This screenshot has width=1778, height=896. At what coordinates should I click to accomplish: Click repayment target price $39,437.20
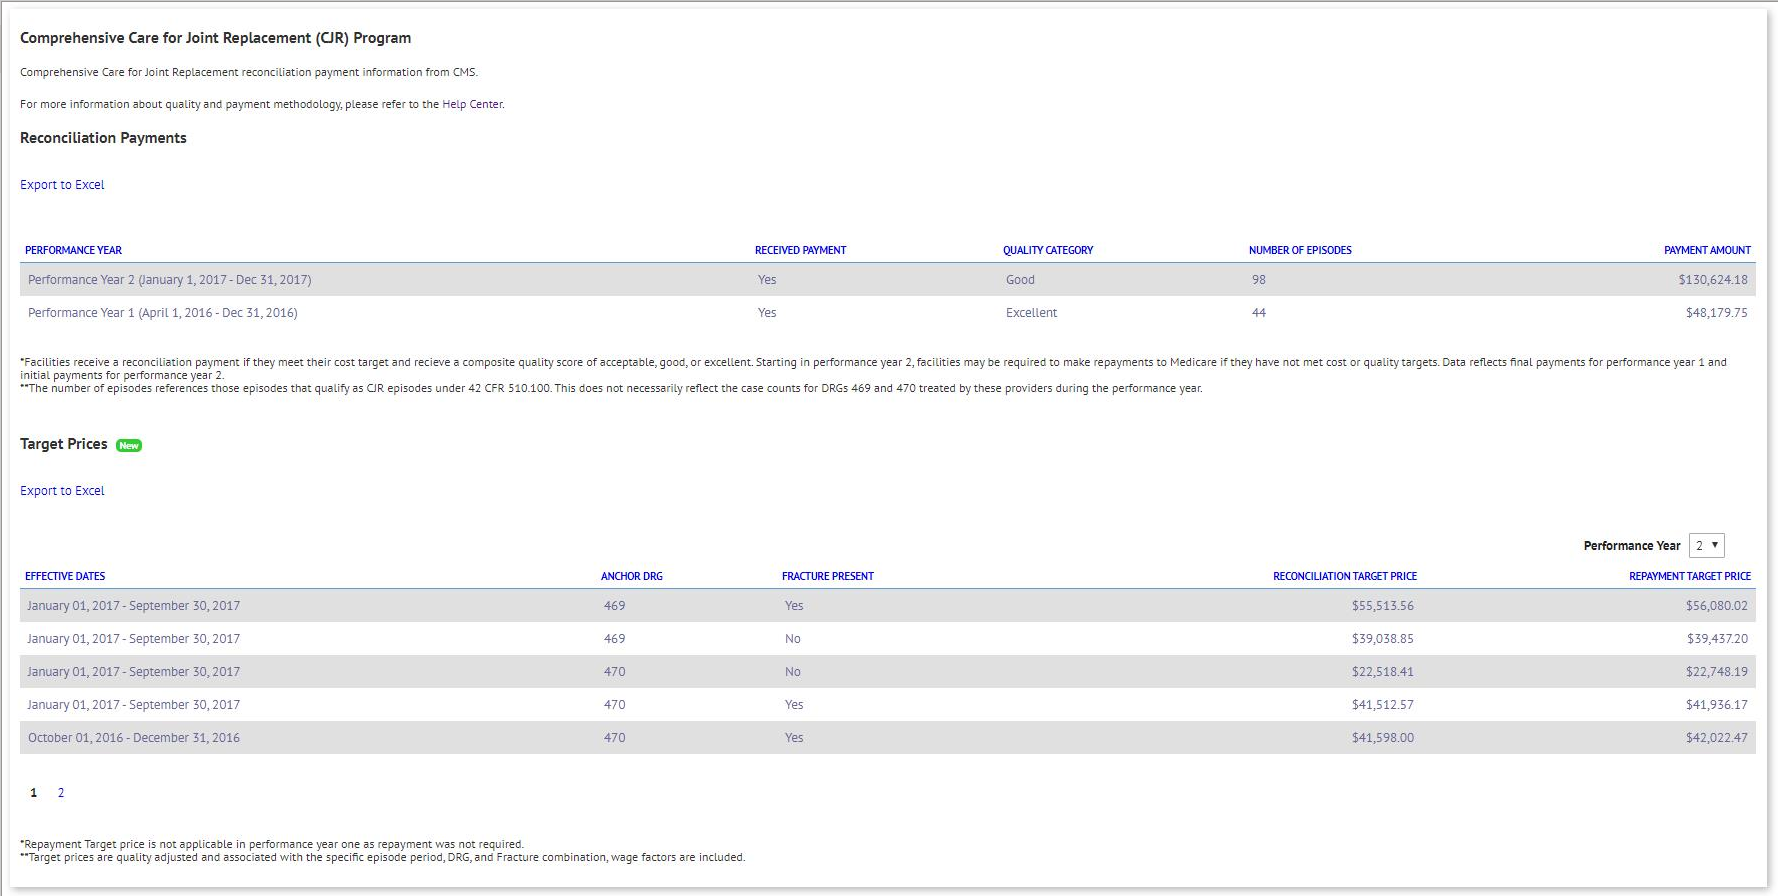coord(1717,639)
